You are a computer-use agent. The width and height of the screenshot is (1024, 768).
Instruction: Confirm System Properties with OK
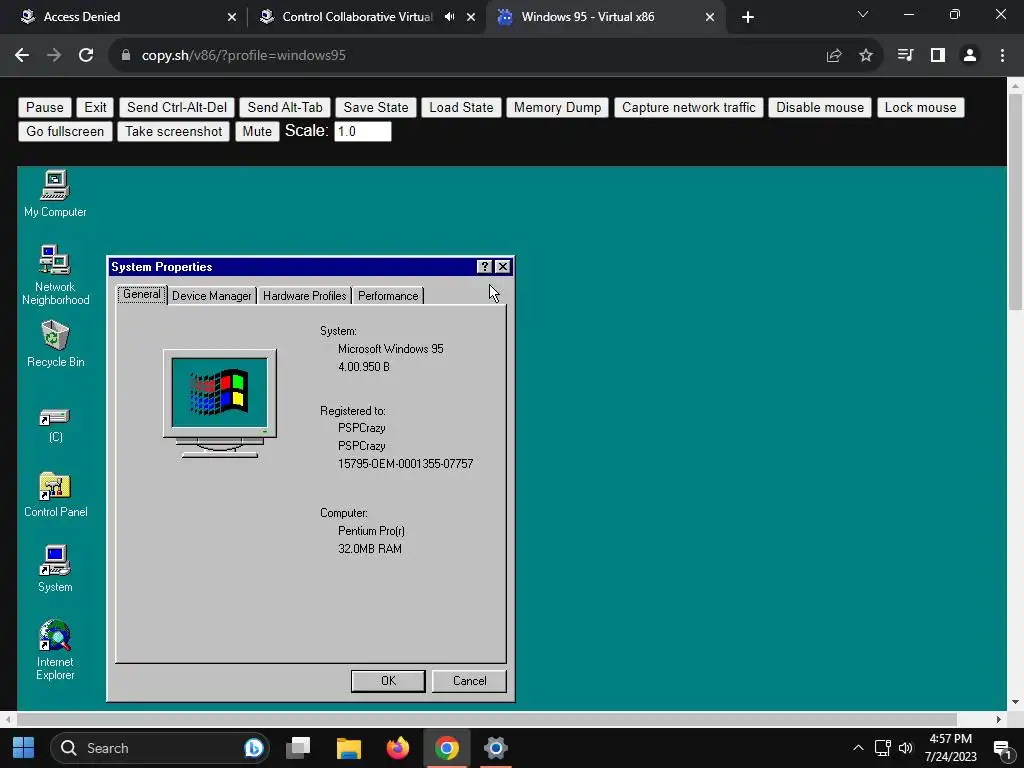(x=388, y=680)
